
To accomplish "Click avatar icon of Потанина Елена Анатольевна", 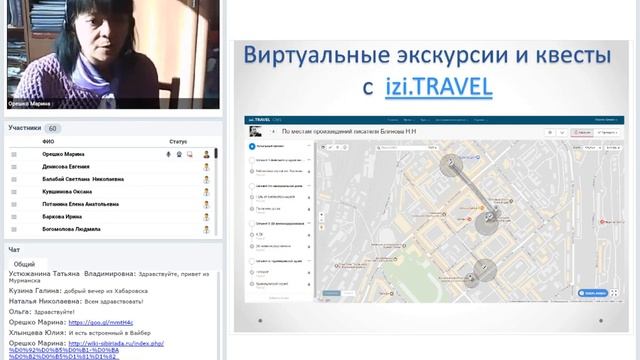I will 207,204.
